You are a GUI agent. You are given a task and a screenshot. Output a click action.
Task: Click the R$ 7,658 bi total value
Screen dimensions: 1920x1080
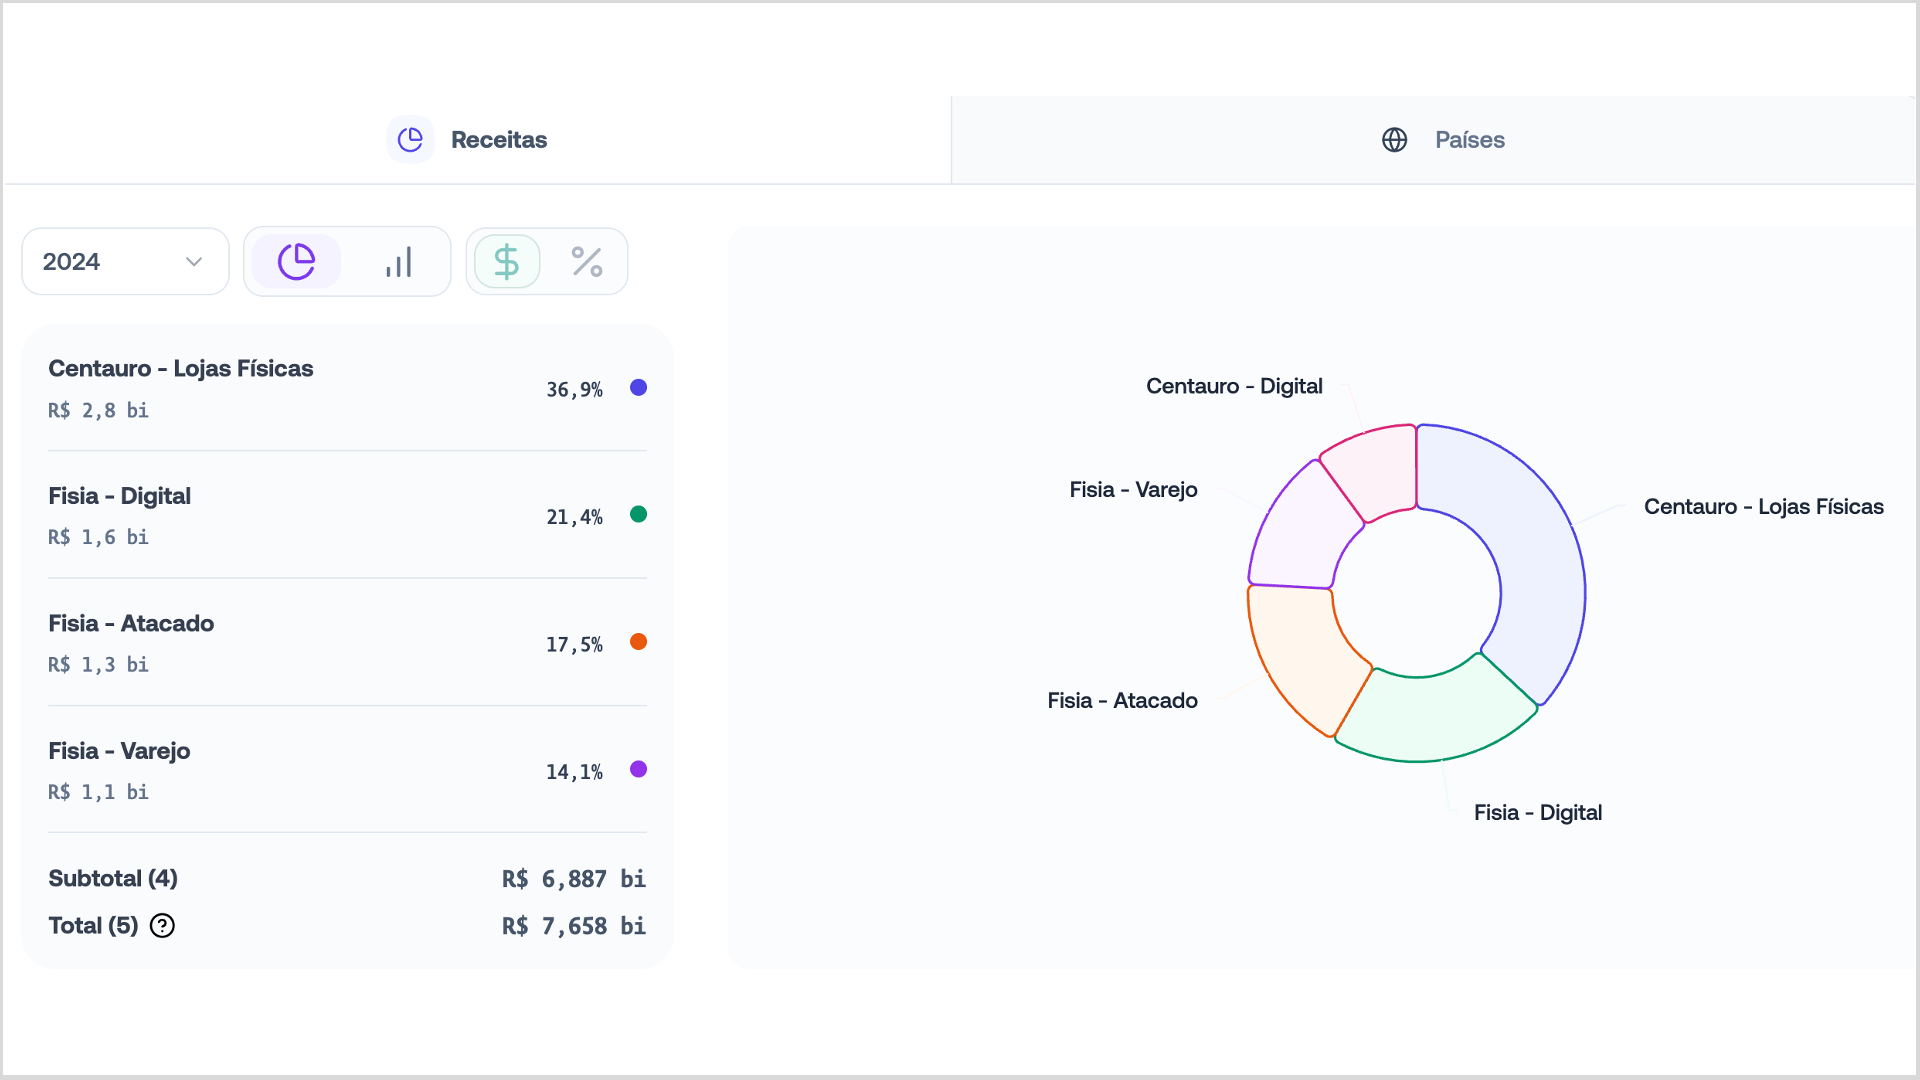pyautogui.click(x=574, y=926)
